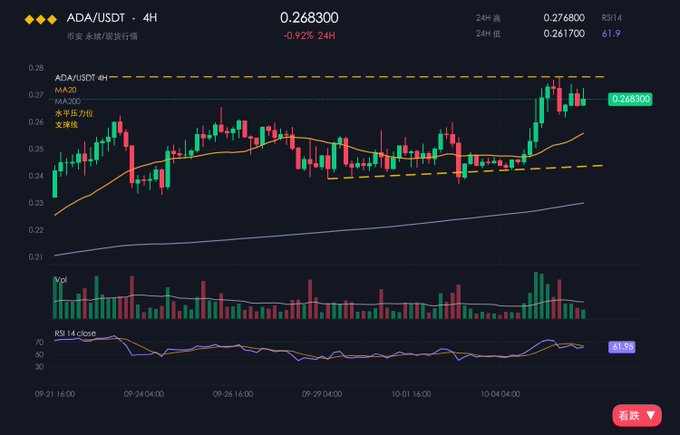Click the 24H 低 label
Image resolution: width=680 pixels, height=435 pixels.
488,33
